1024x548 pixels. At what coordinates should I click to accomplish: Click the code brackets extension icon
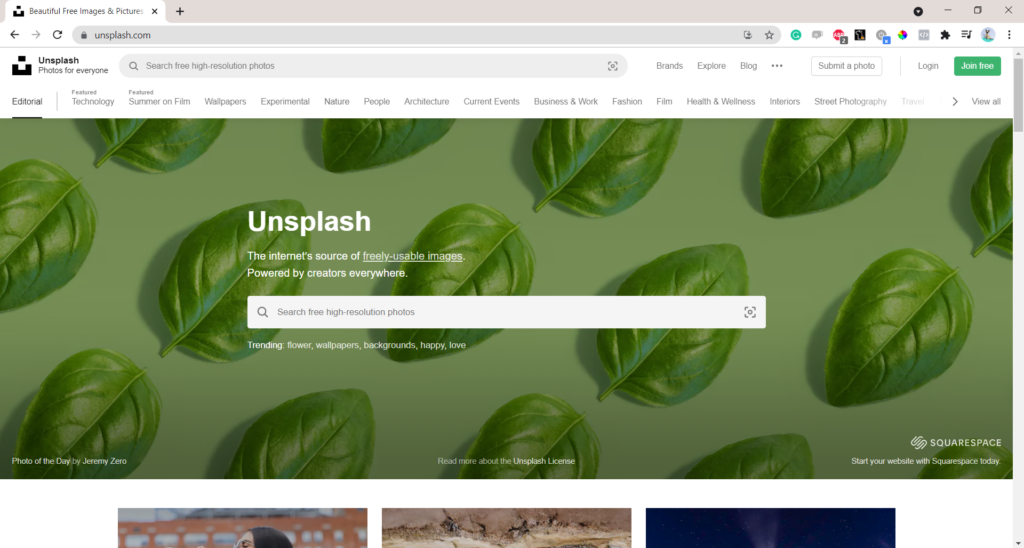(923, 35)
